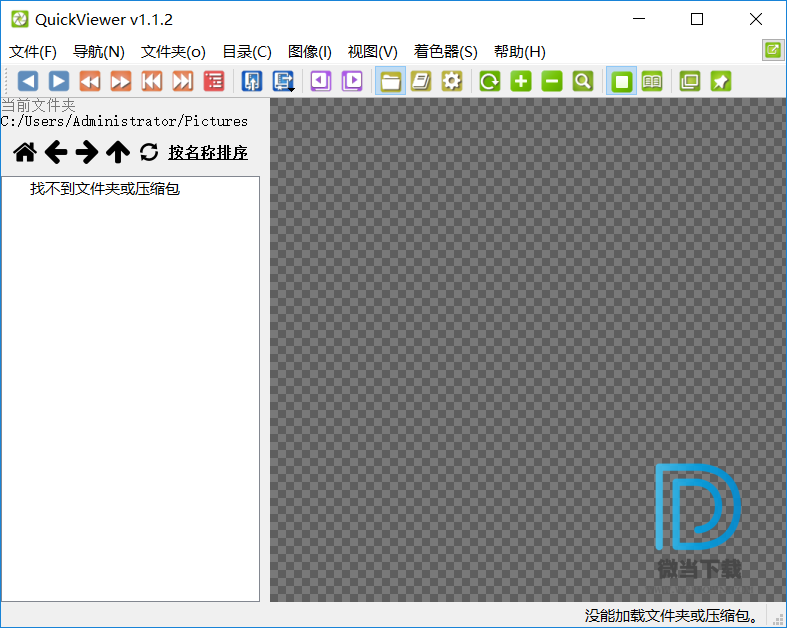Click the QuickViewer app icon in title bar
This screenshot has width=787, height=628.
click(x=20, y=19)
